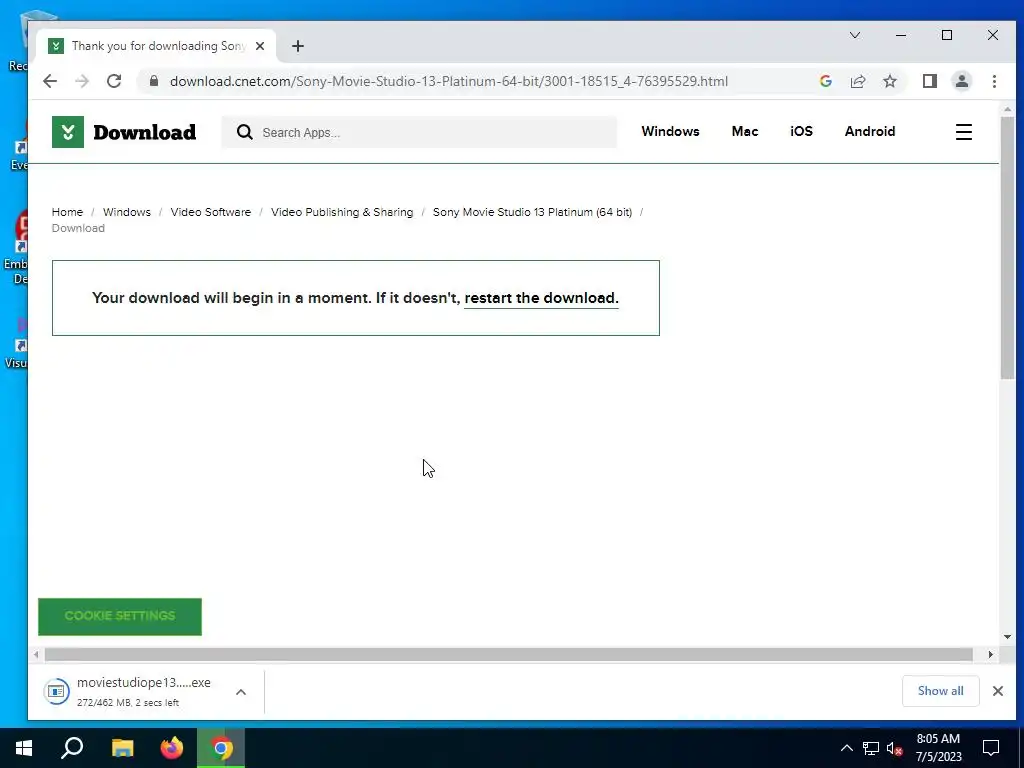Open the Mac nav menu item
Viewport: 1024px width, 768px height.
[x=744, y=131]
